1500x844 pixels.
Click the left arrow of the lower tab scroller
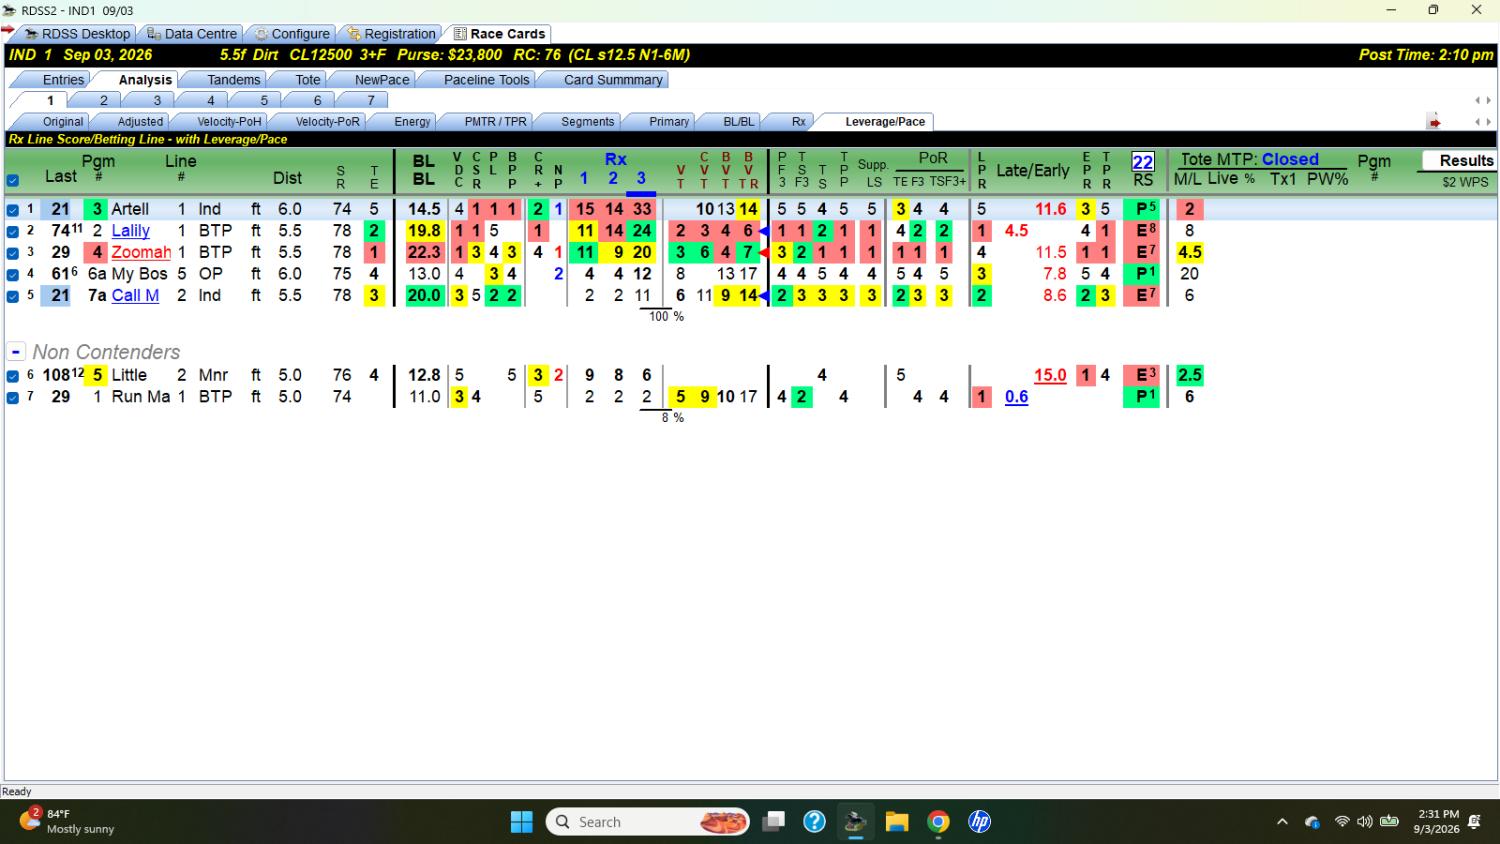[x=1478, y=122]
